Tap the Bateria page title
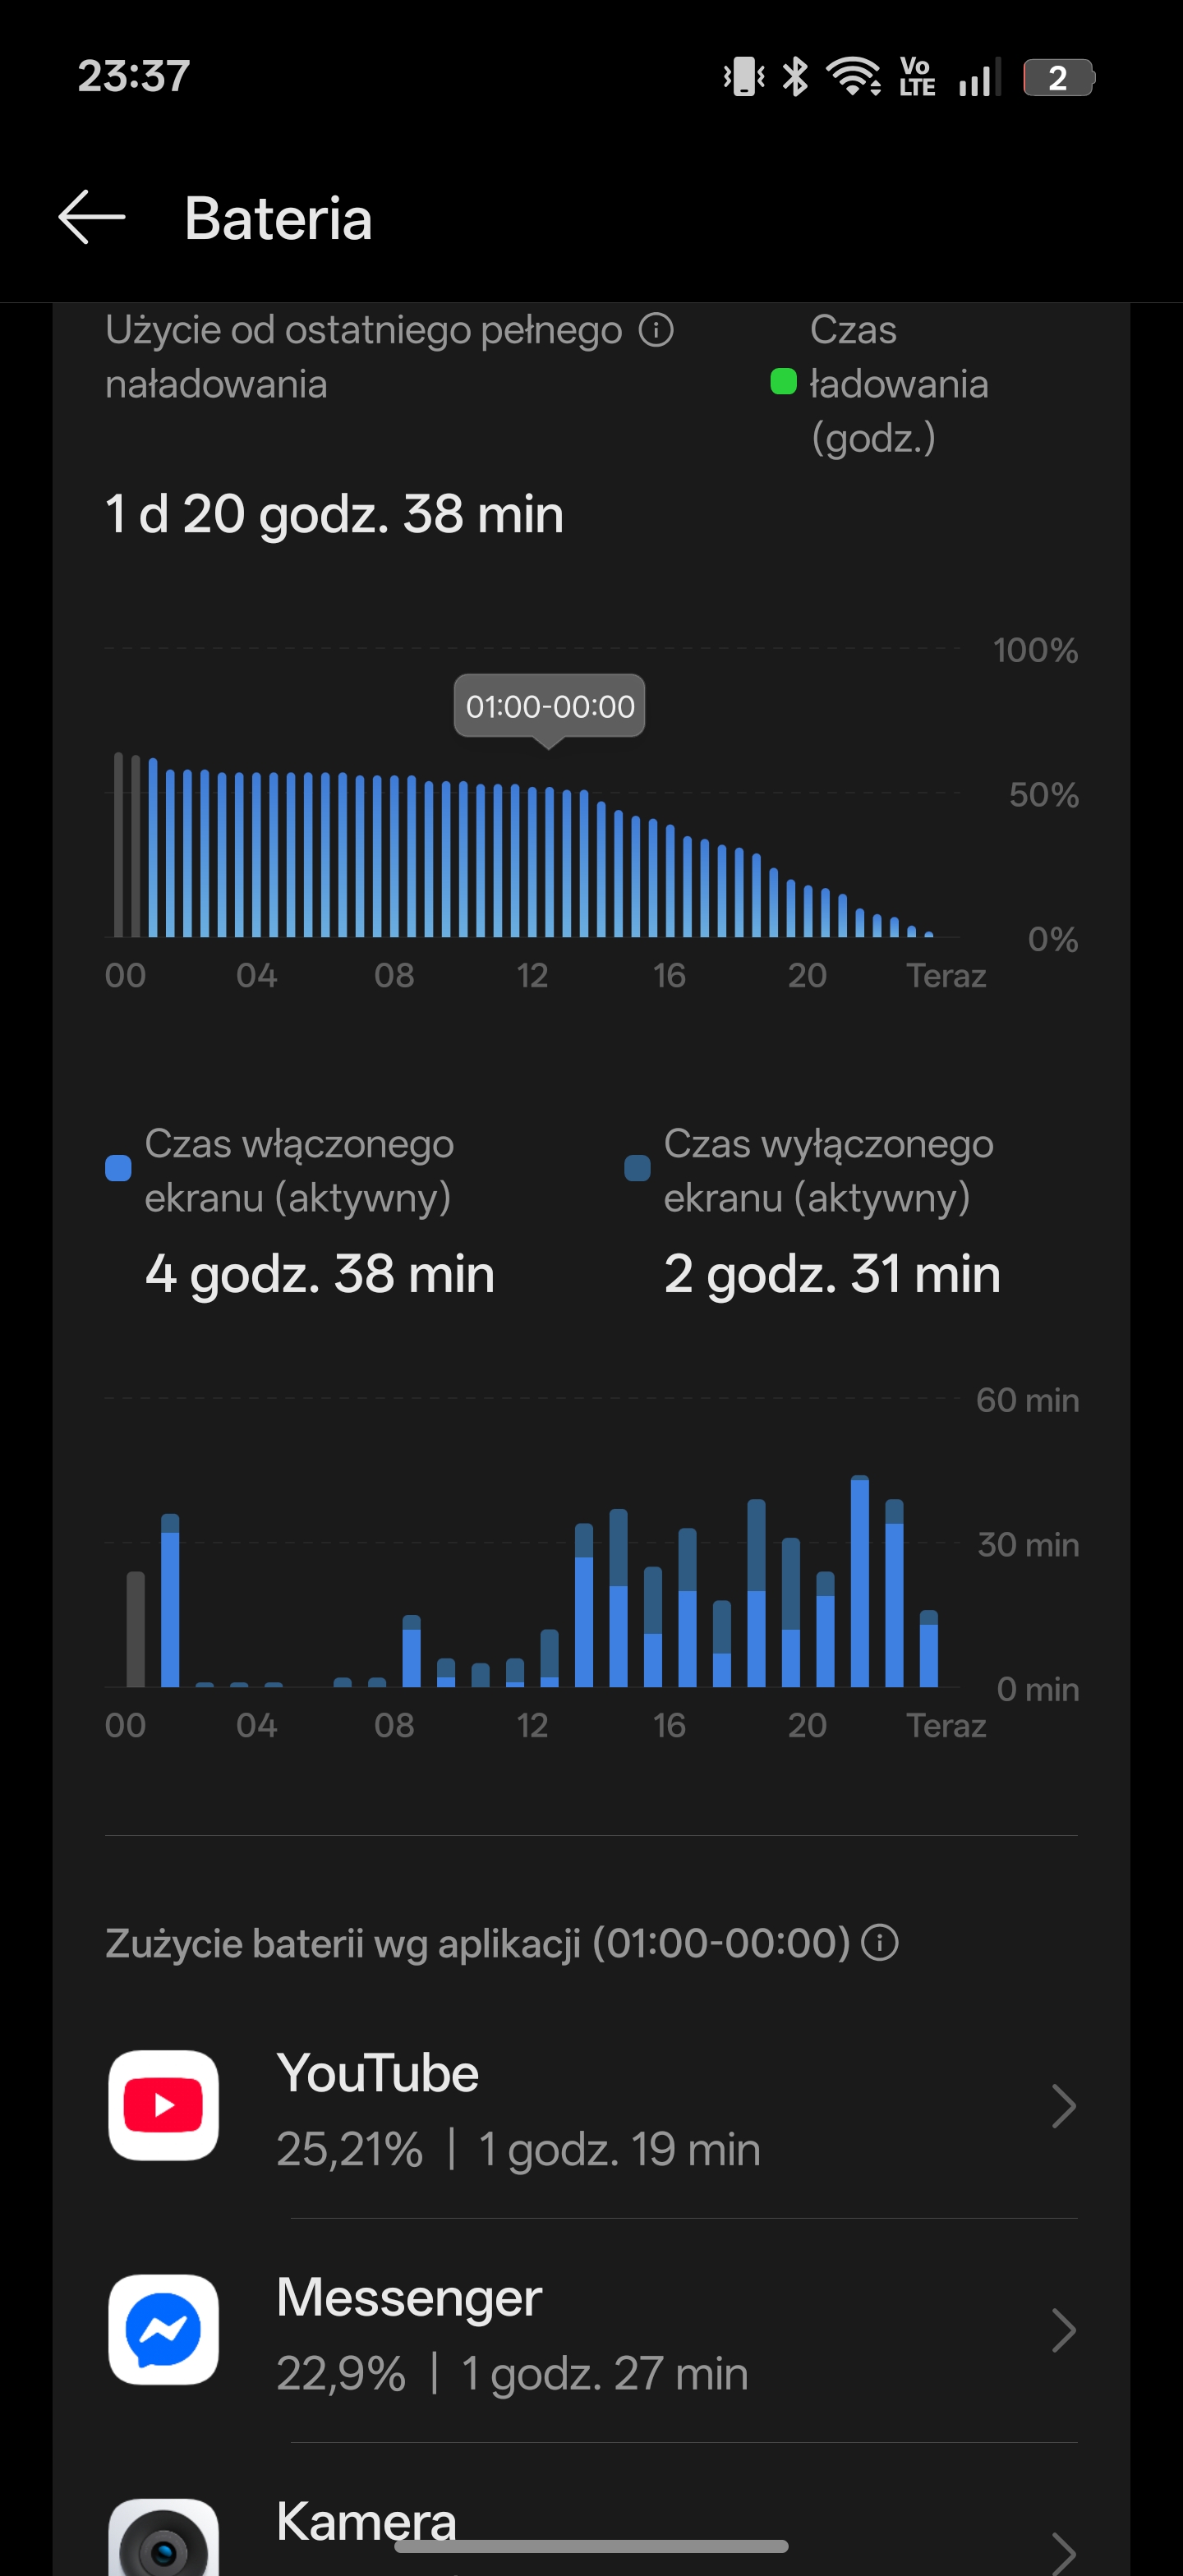Image resolution: width=1183 pixels, height=2576 pixels. pos(278,218)
